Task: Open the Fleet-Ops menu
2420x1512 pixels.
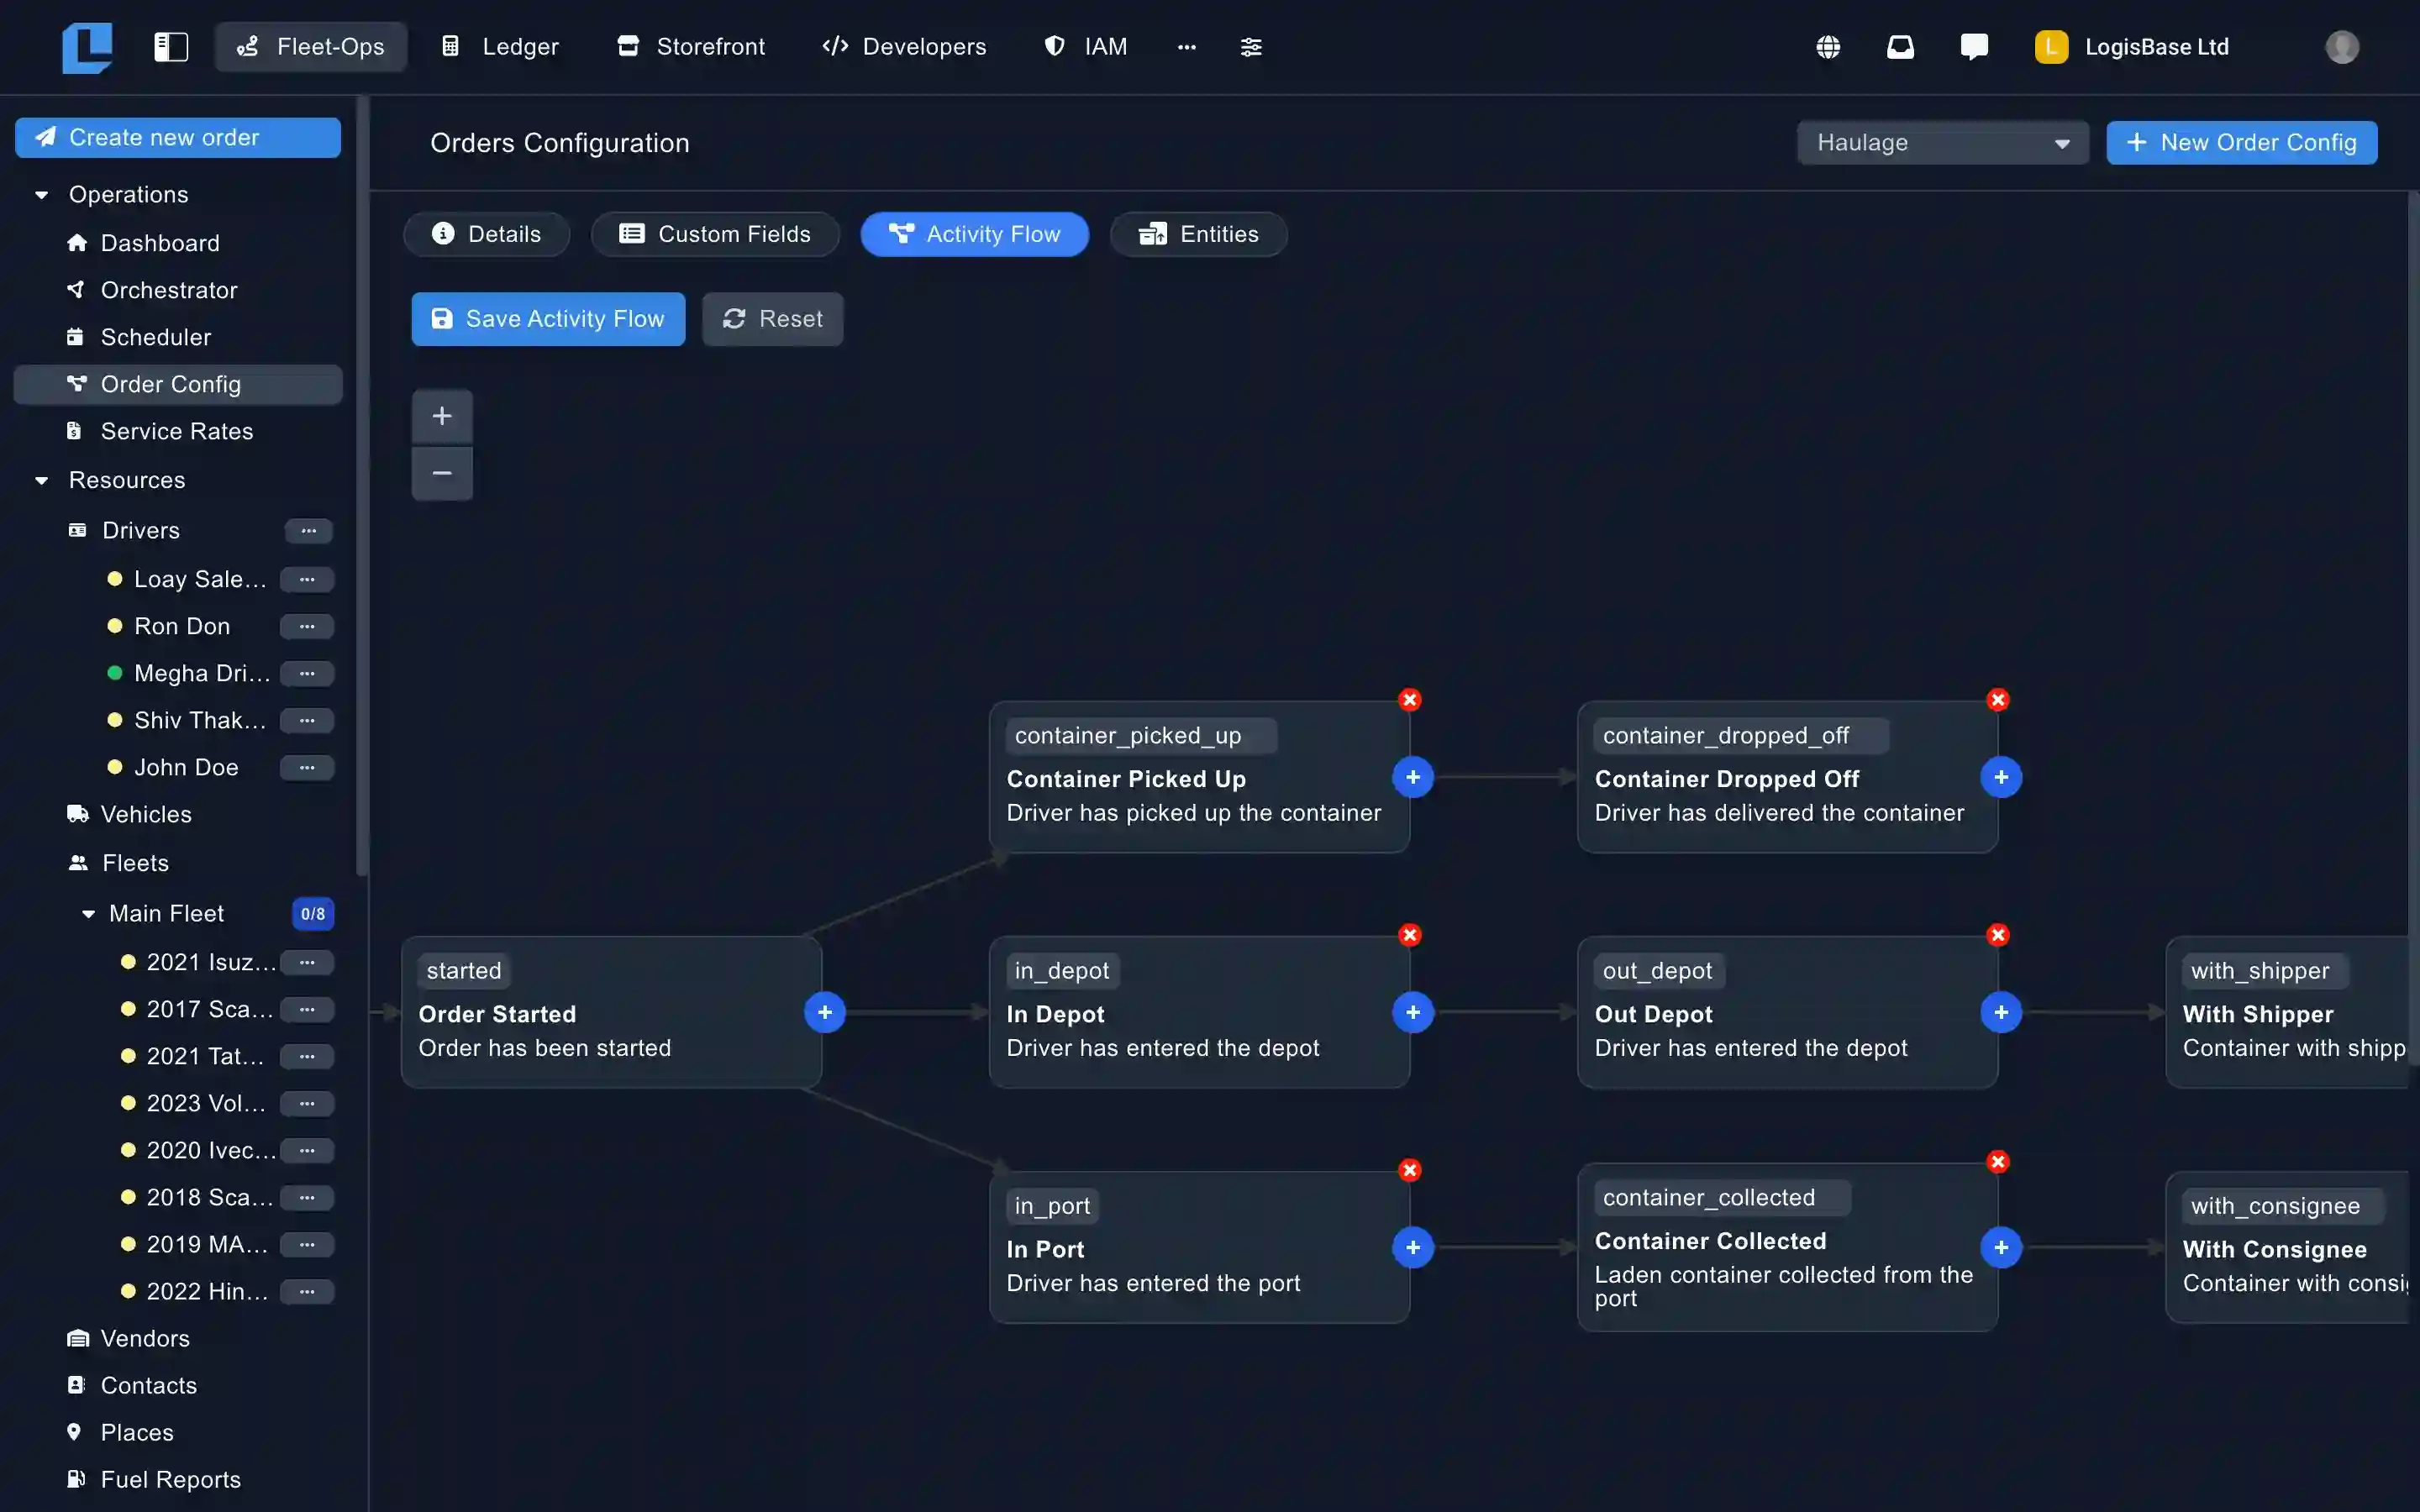Action: 310,47
